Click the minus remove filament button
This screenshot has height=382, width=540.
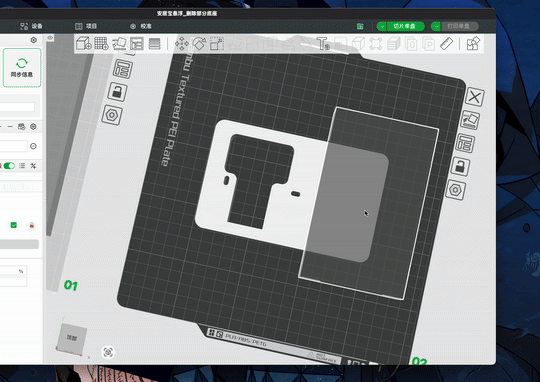point(10,127)
